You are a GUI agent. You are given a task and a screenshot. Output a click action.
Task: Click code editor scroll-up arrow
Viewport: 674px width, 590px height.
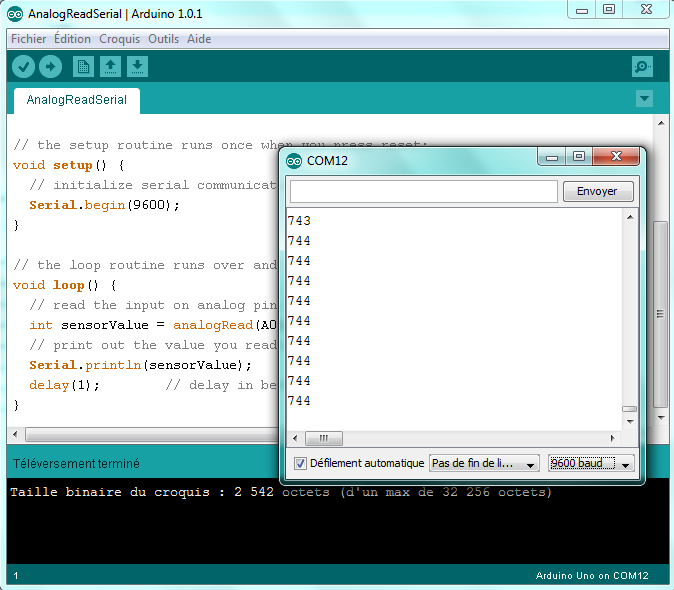pos(661,123)
